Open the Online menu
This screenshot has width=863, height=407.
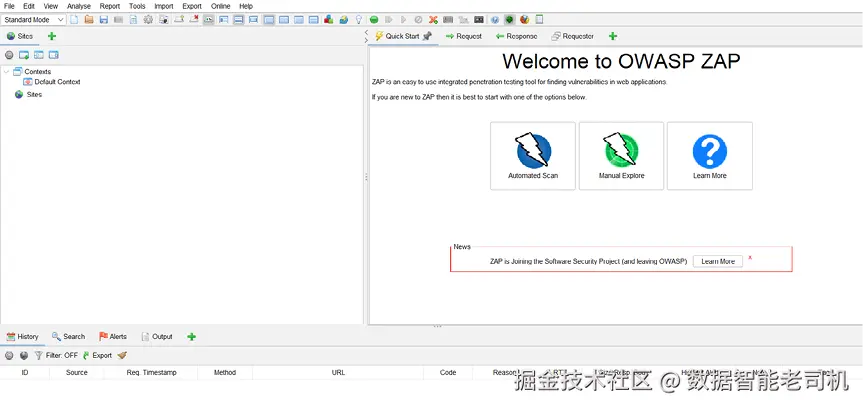coord(220,6)
